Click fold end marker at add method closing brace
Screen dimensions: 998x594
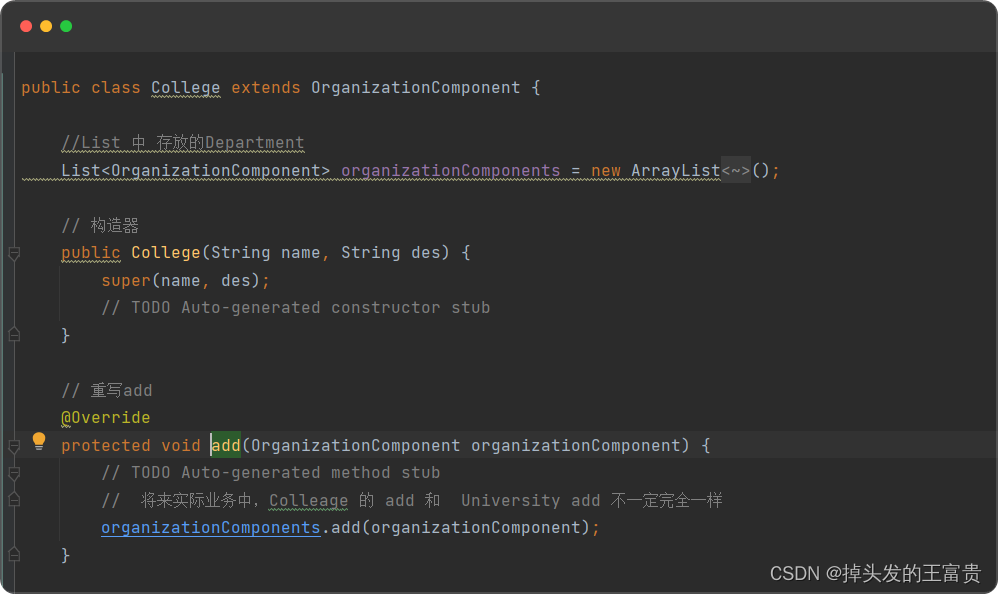click(14, 555)
